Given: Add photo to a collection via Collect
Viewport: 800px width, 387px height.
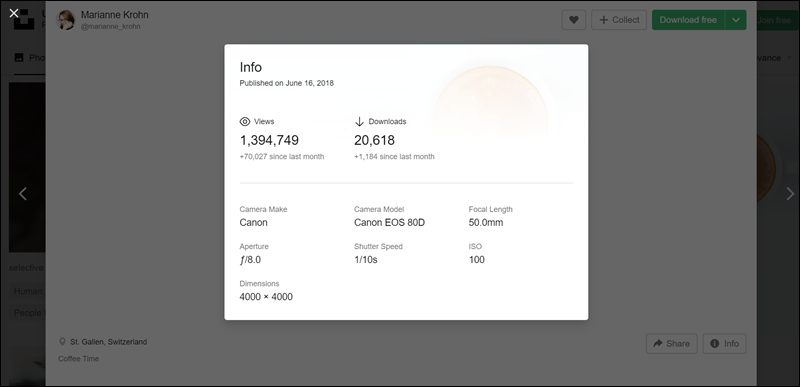Looking at the screenshot, I should [x=619, y=20].
